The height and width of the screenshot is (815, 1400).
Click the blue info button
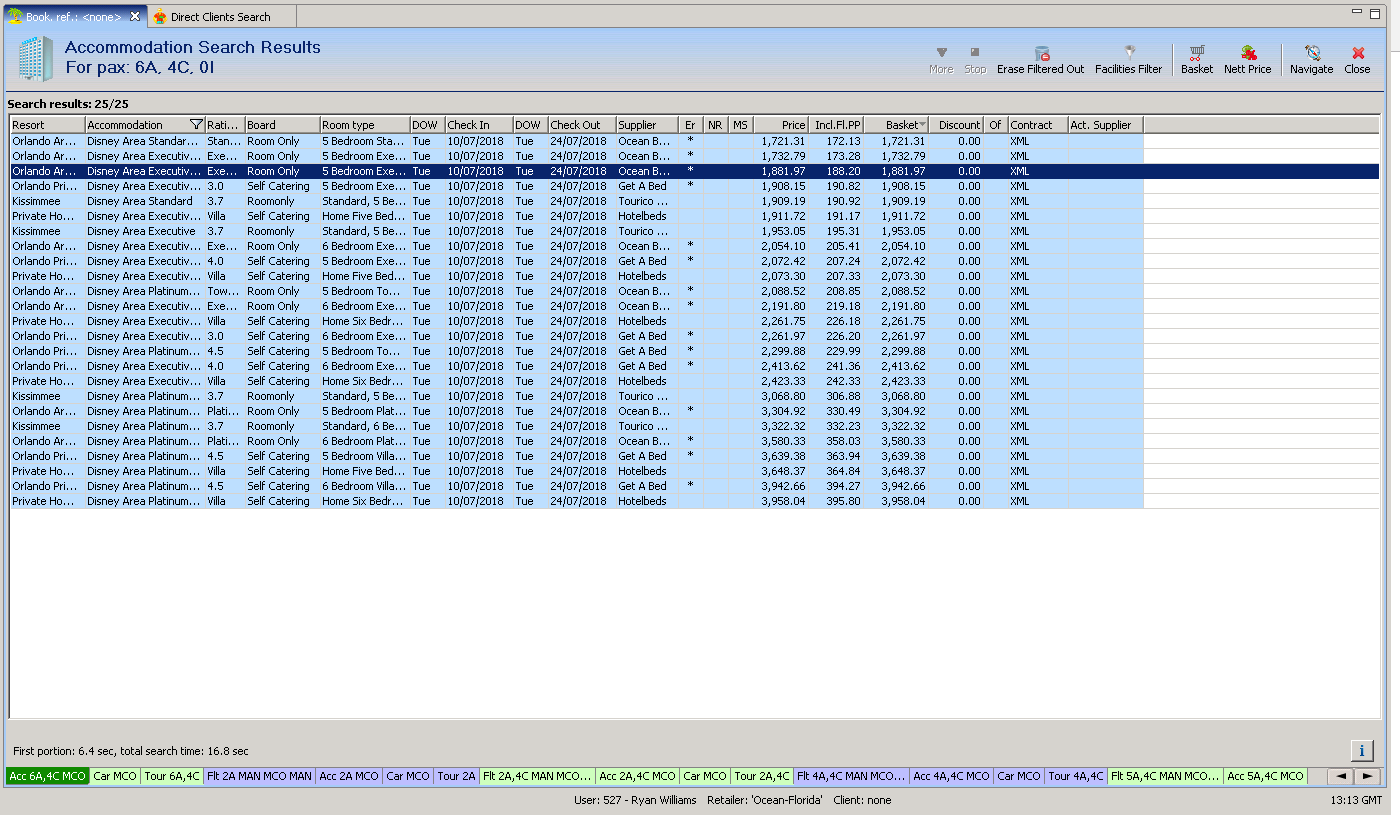(1361, 750)
